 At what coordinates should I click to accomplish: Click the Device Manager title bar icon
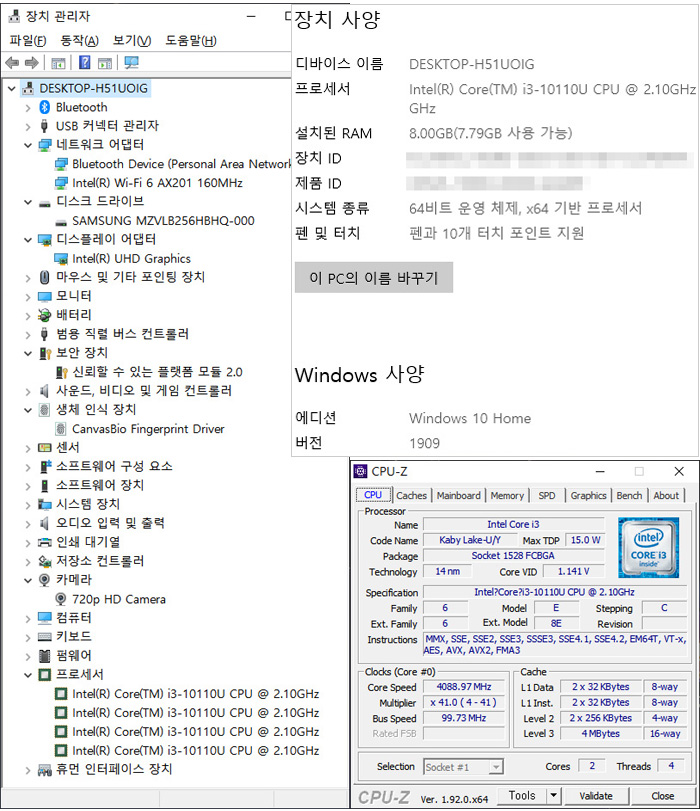14,16
